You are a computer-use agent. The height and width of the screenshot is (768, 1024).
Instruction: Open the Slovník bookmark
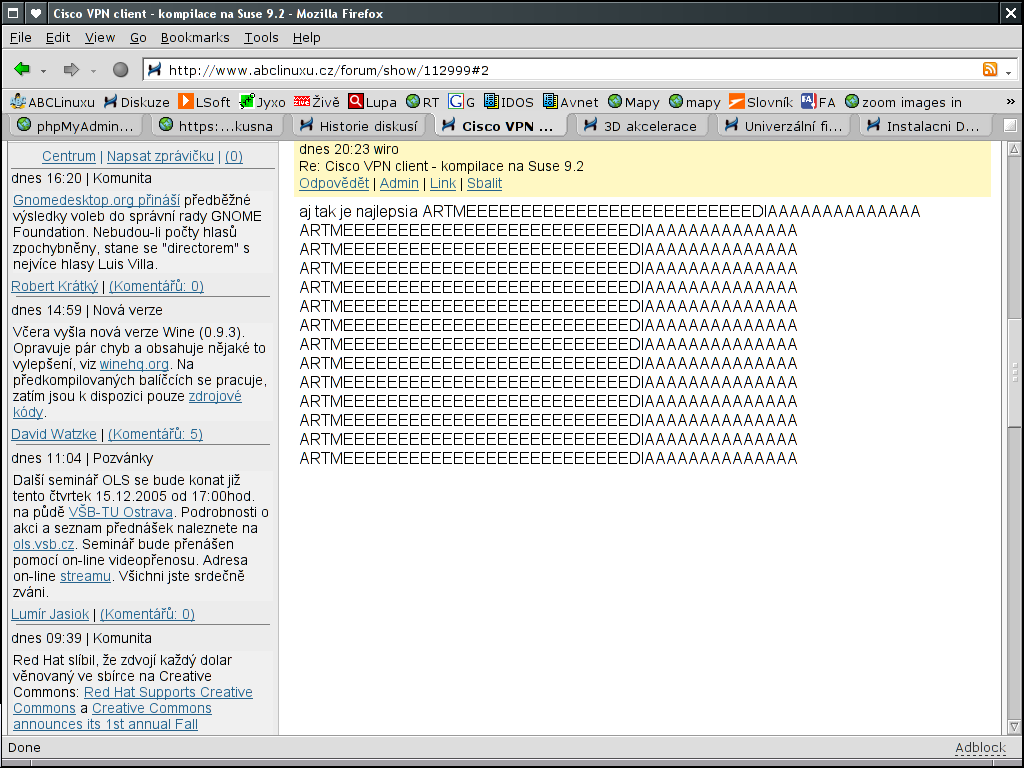760,101
